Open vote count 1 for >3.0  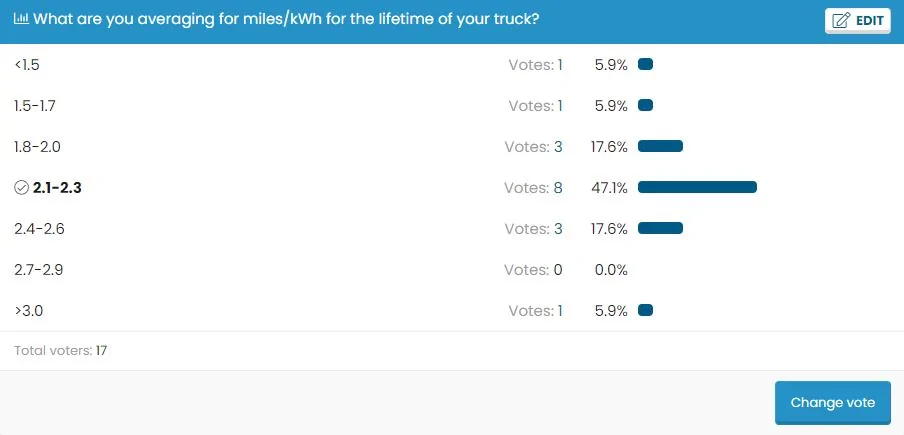(x=560, y=310)
